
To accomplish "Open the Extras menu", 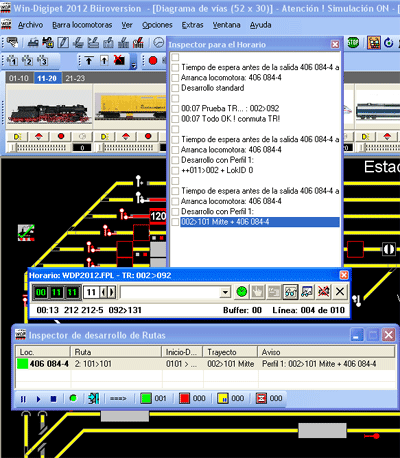I will [192, 25].
